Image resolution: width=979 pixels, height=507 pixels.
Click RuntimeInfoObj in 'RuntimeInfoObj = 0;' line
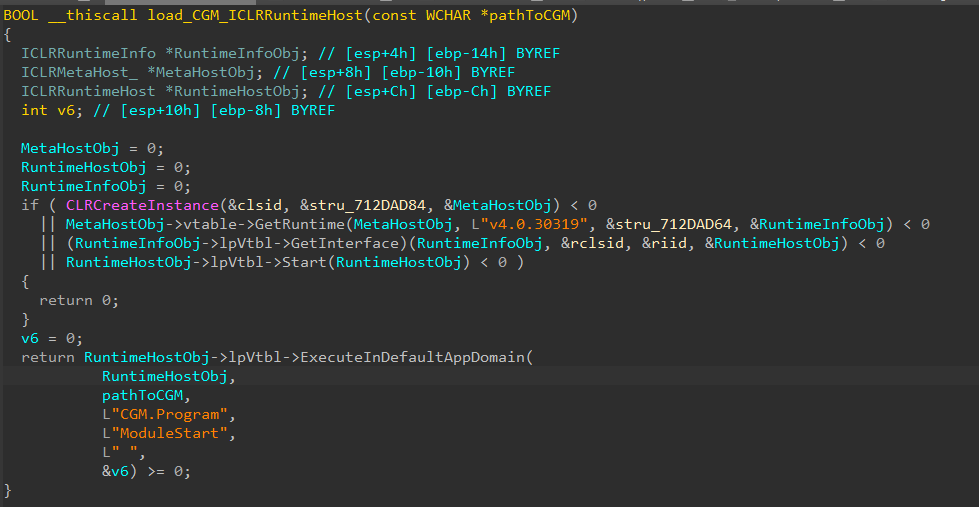click(84, 187)
